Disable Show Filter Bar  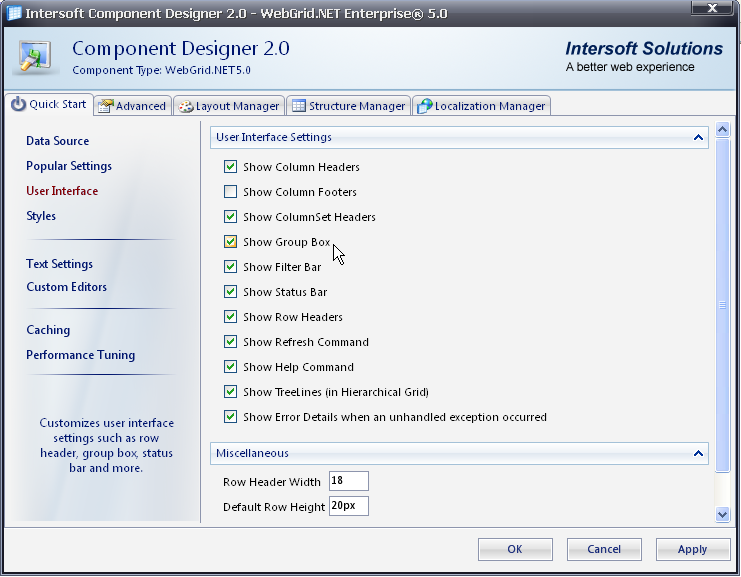pyautogui.click(x=230, y=267)
